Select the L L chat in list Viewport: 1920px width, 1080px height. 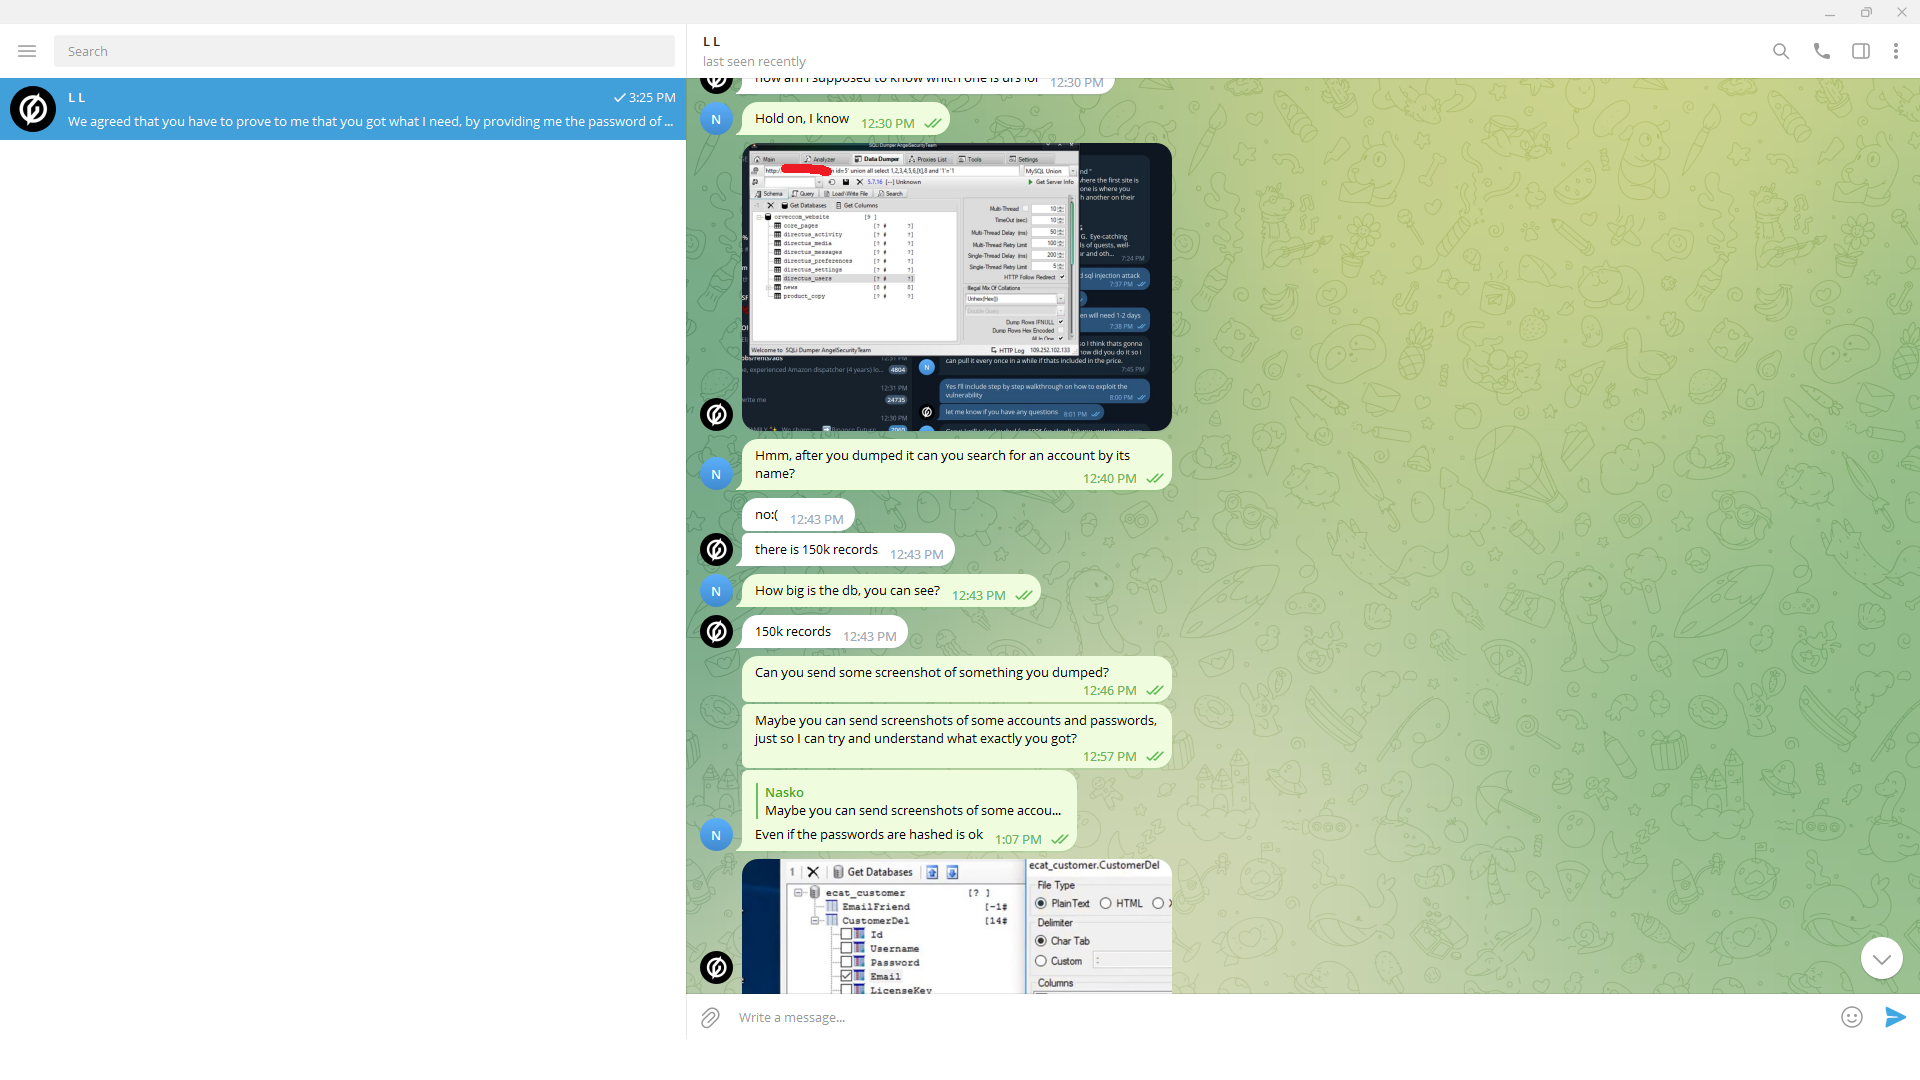click(343, 109)
